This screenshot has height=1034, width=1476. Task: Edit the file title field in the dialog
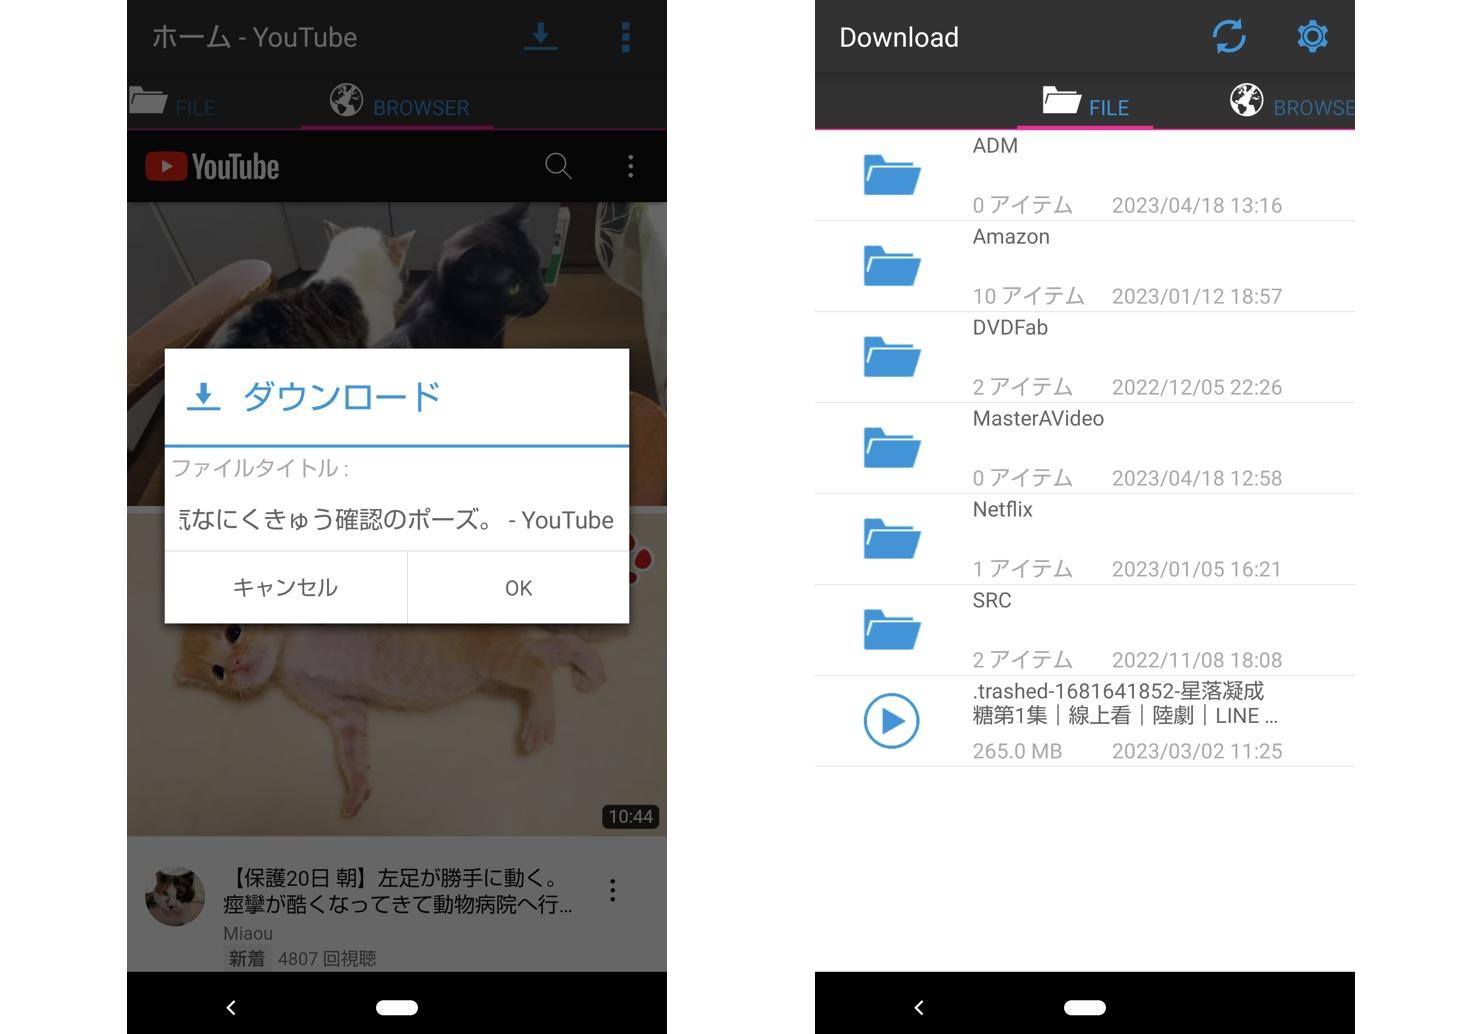pyautogui.click(x=396, y=520)
